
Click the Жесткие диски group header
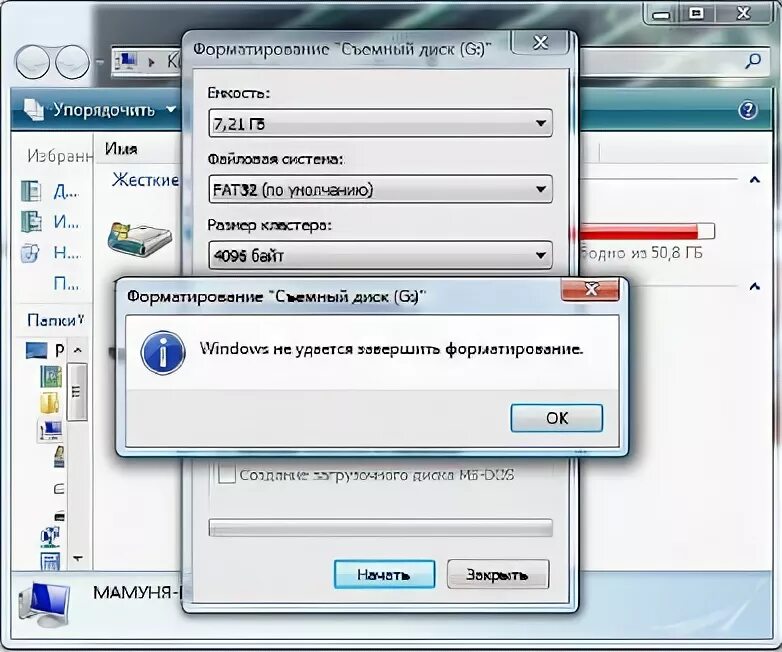[x=145, y=180]
